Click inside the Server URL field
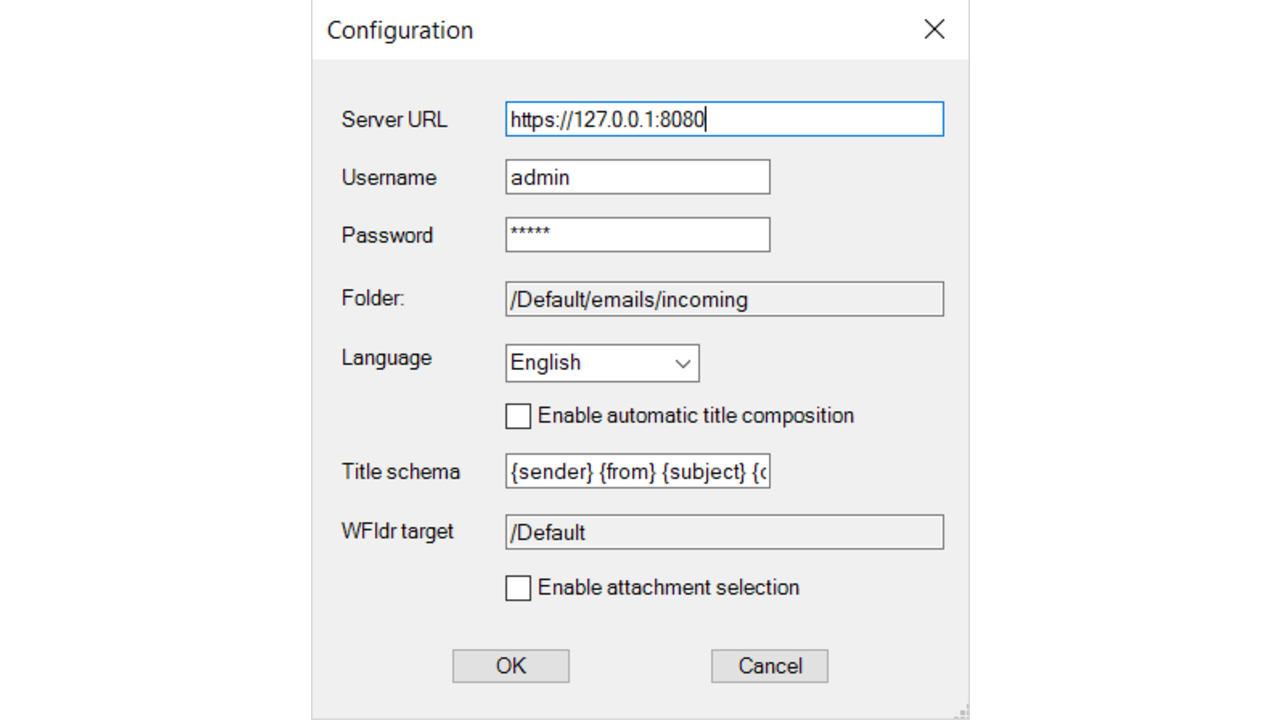The width and height of the screenshot is (1280, 720). click(x=724, y=119)
